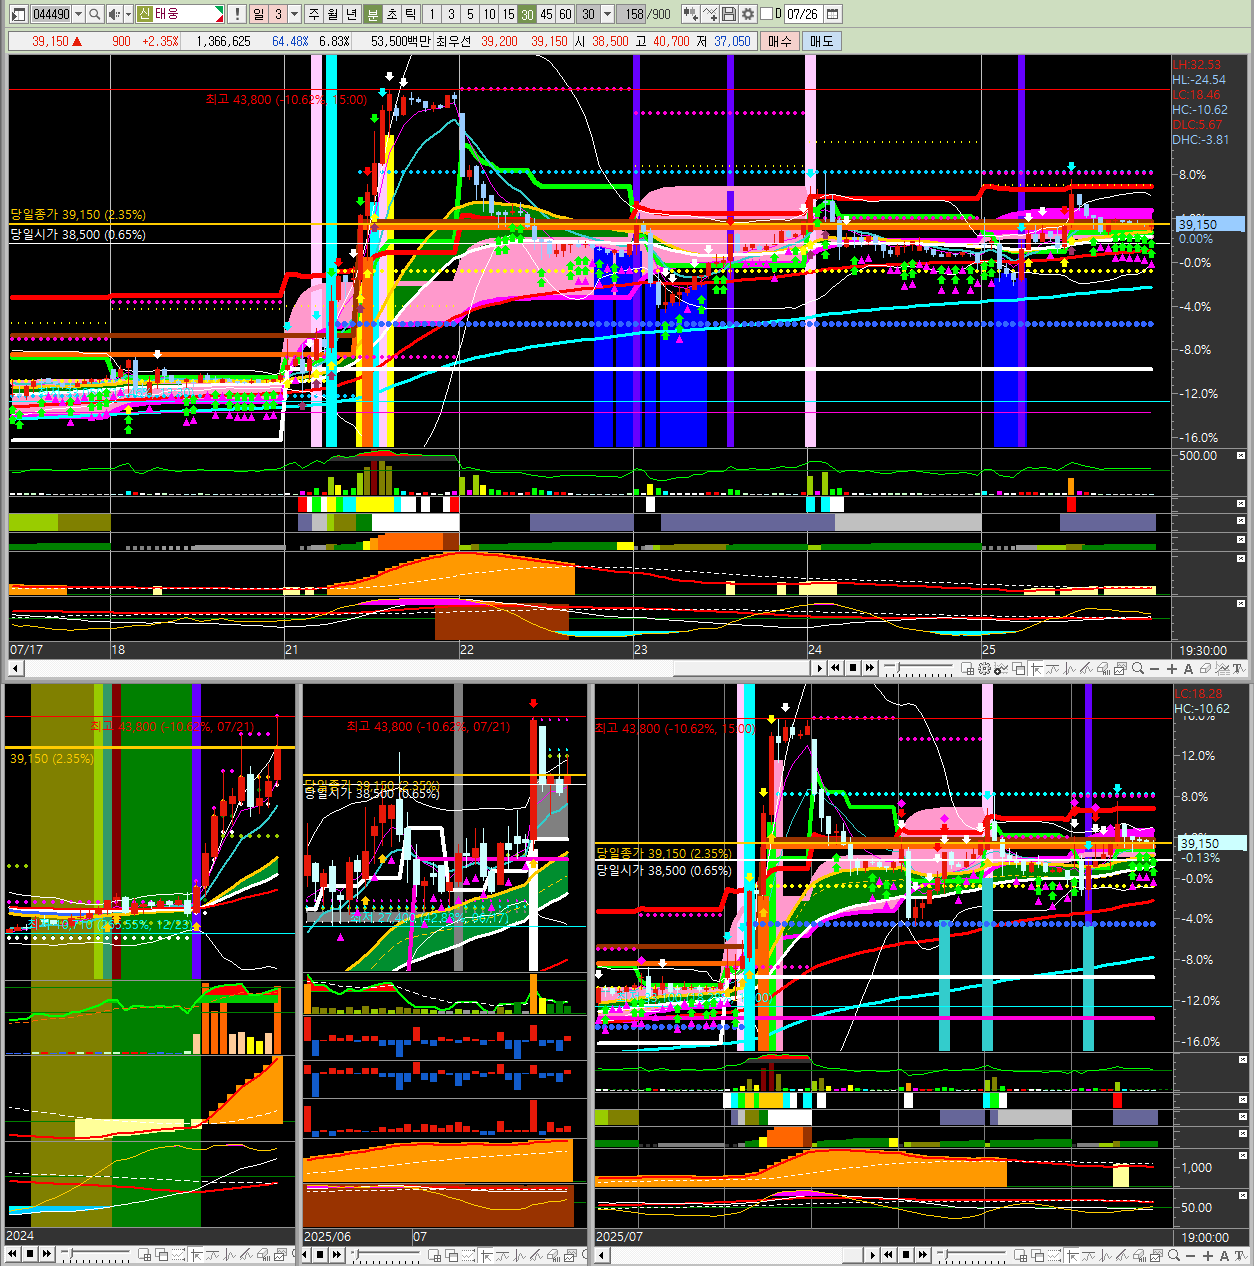Image resolution: width=1254 pixels, height=1266 pixels.
Task: Stop replay in the bottom-middle chart pane
Action: (320, 1254)
